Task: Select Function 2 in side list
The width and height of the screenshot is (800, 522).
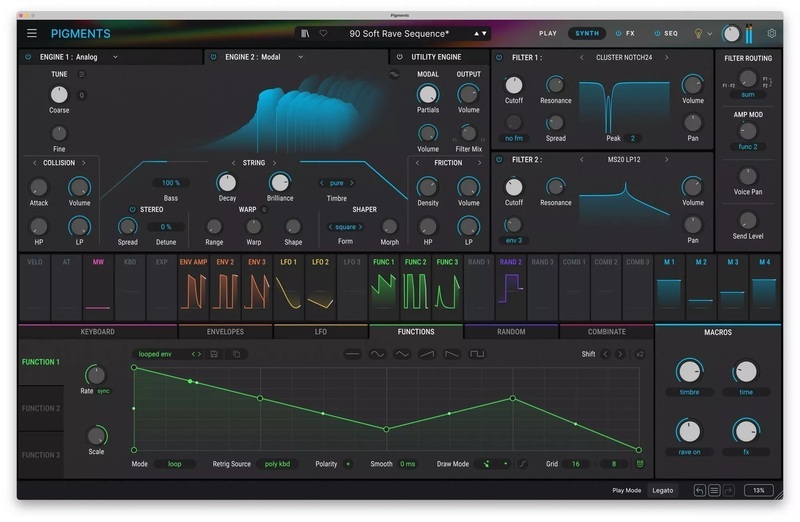Action: click(41, 408)
